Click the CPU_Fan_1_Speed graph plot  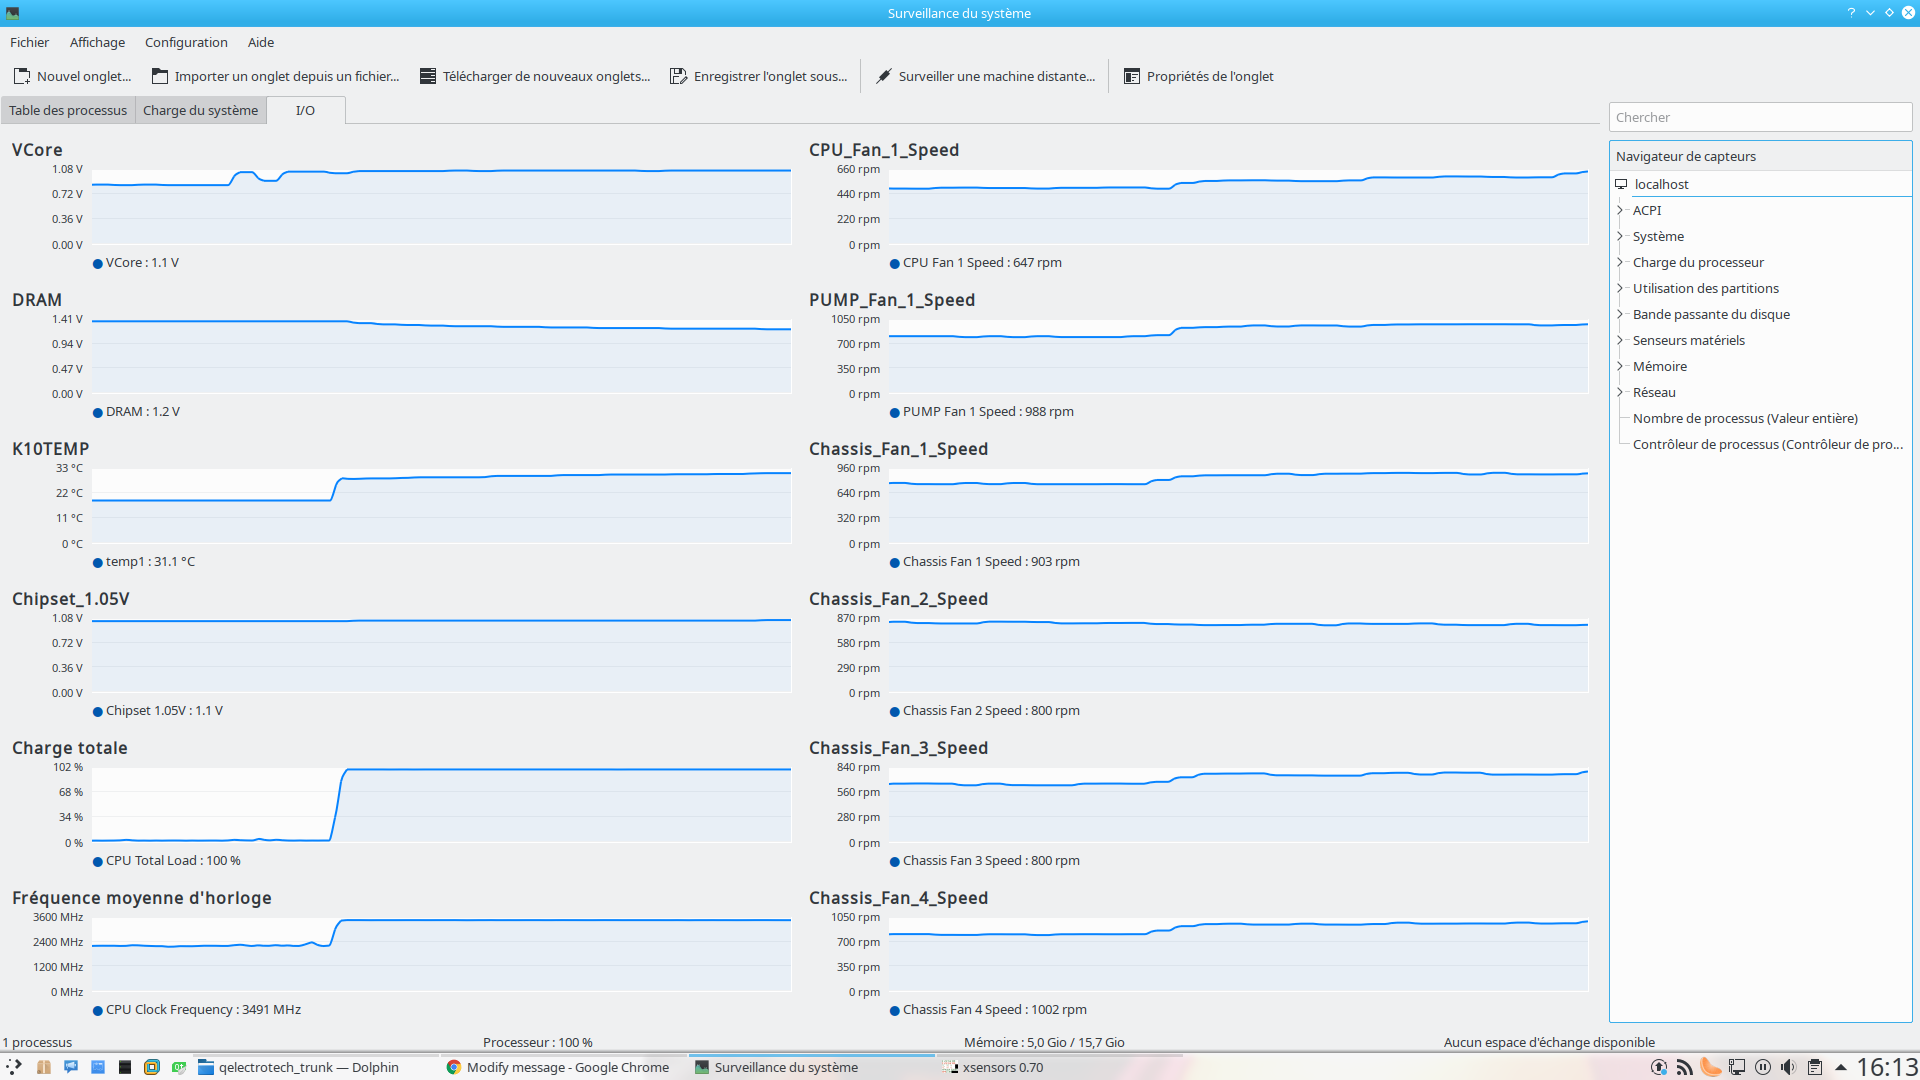coord(1238,207)
